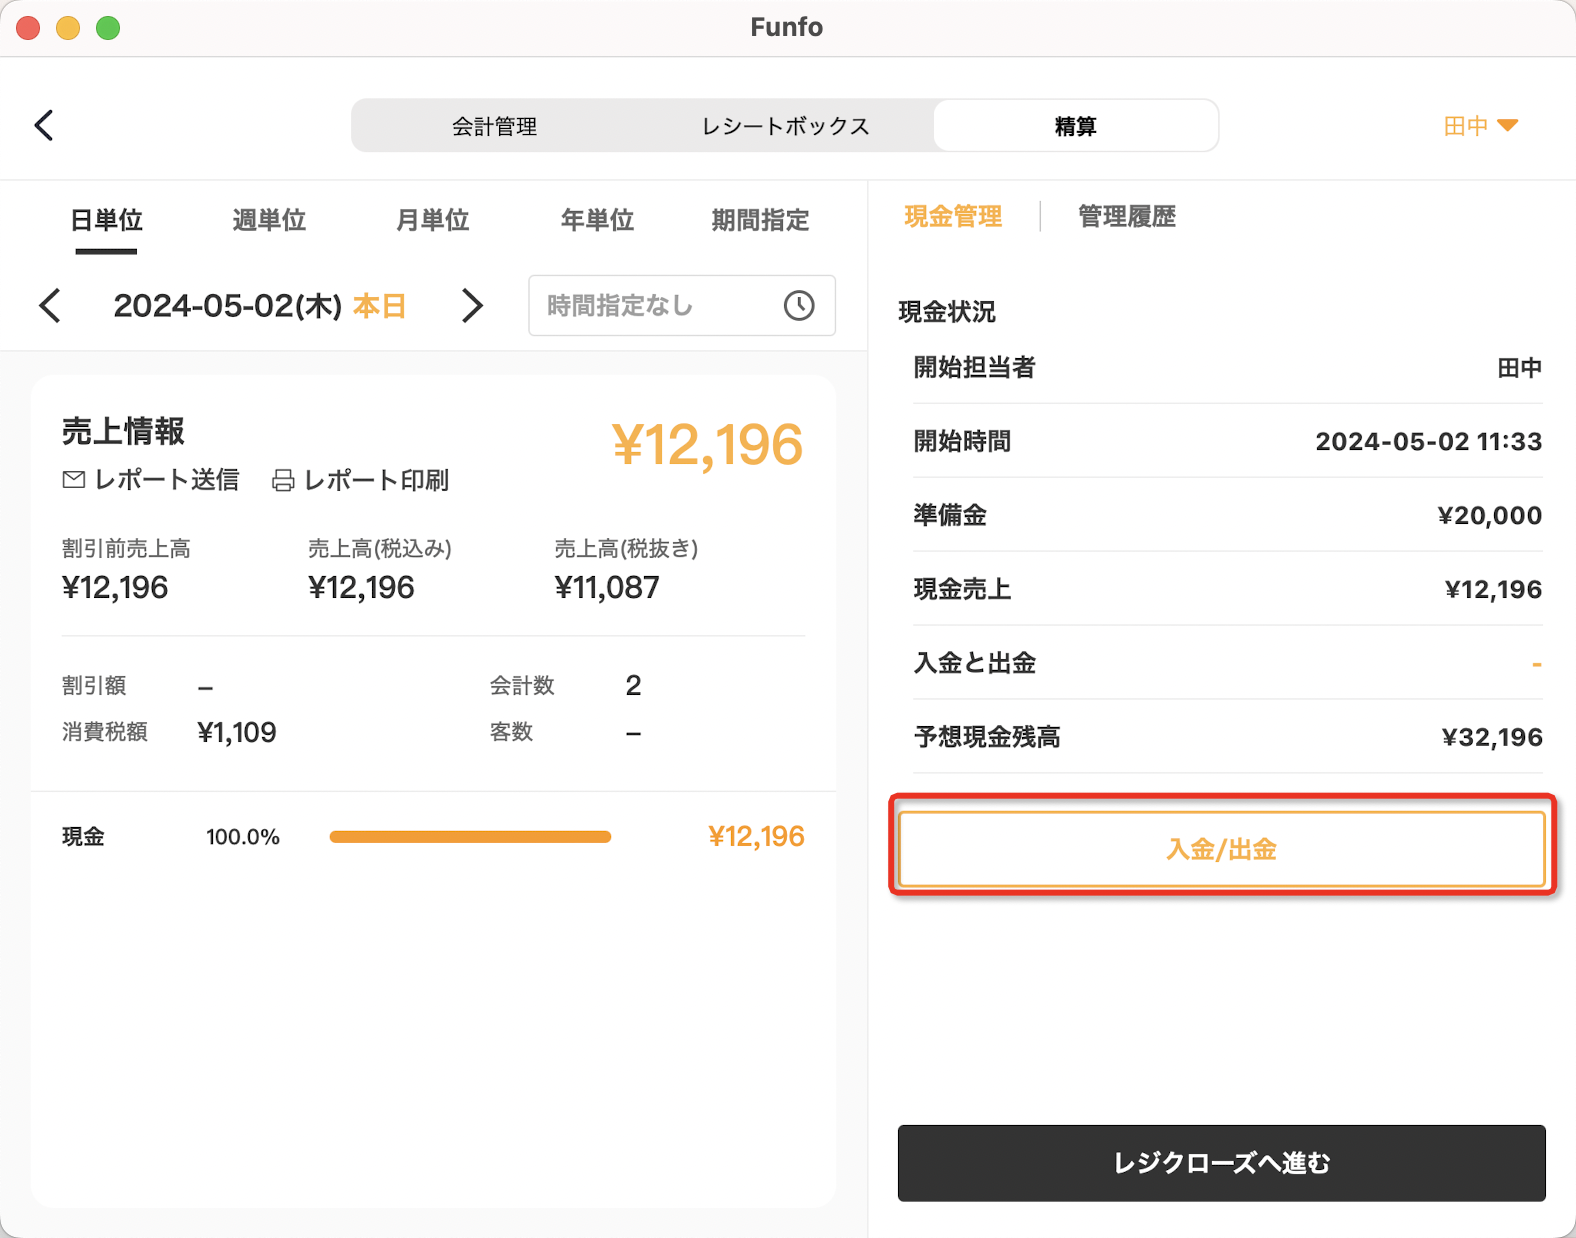Viewport: 1576px width, 1238px height.
Task: Click the 現金状況 heading
Action: tap(947, 312)
